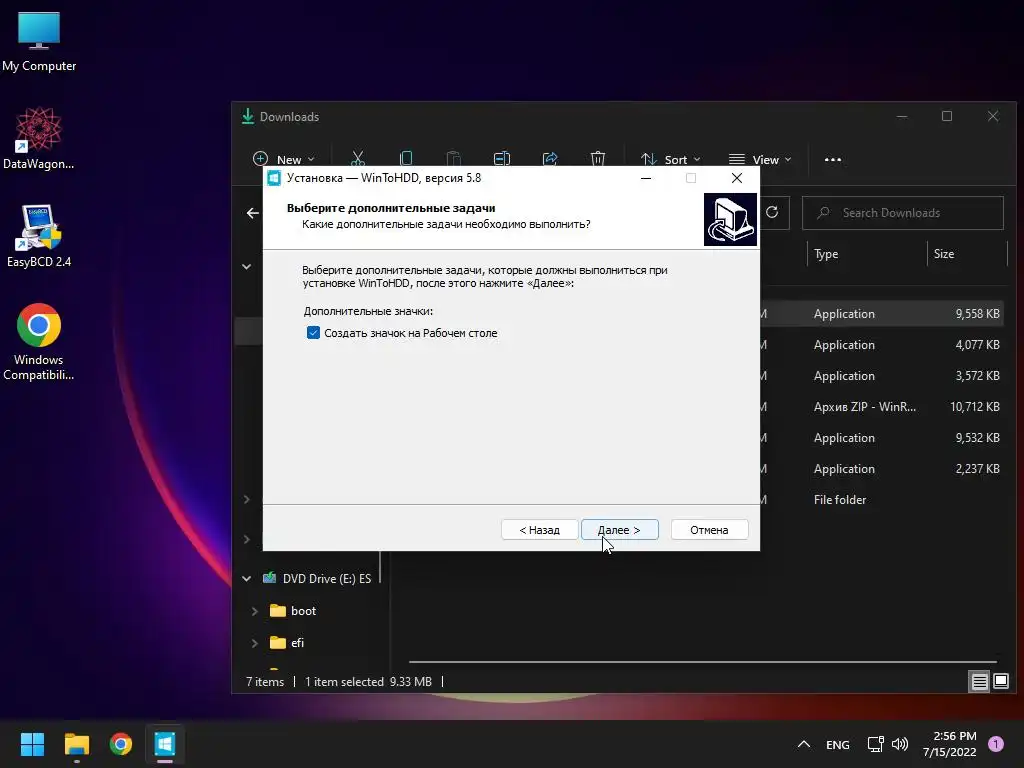Refresh the Downloads folder
This screenshot has width=1024, height=768.
(772, 212)
